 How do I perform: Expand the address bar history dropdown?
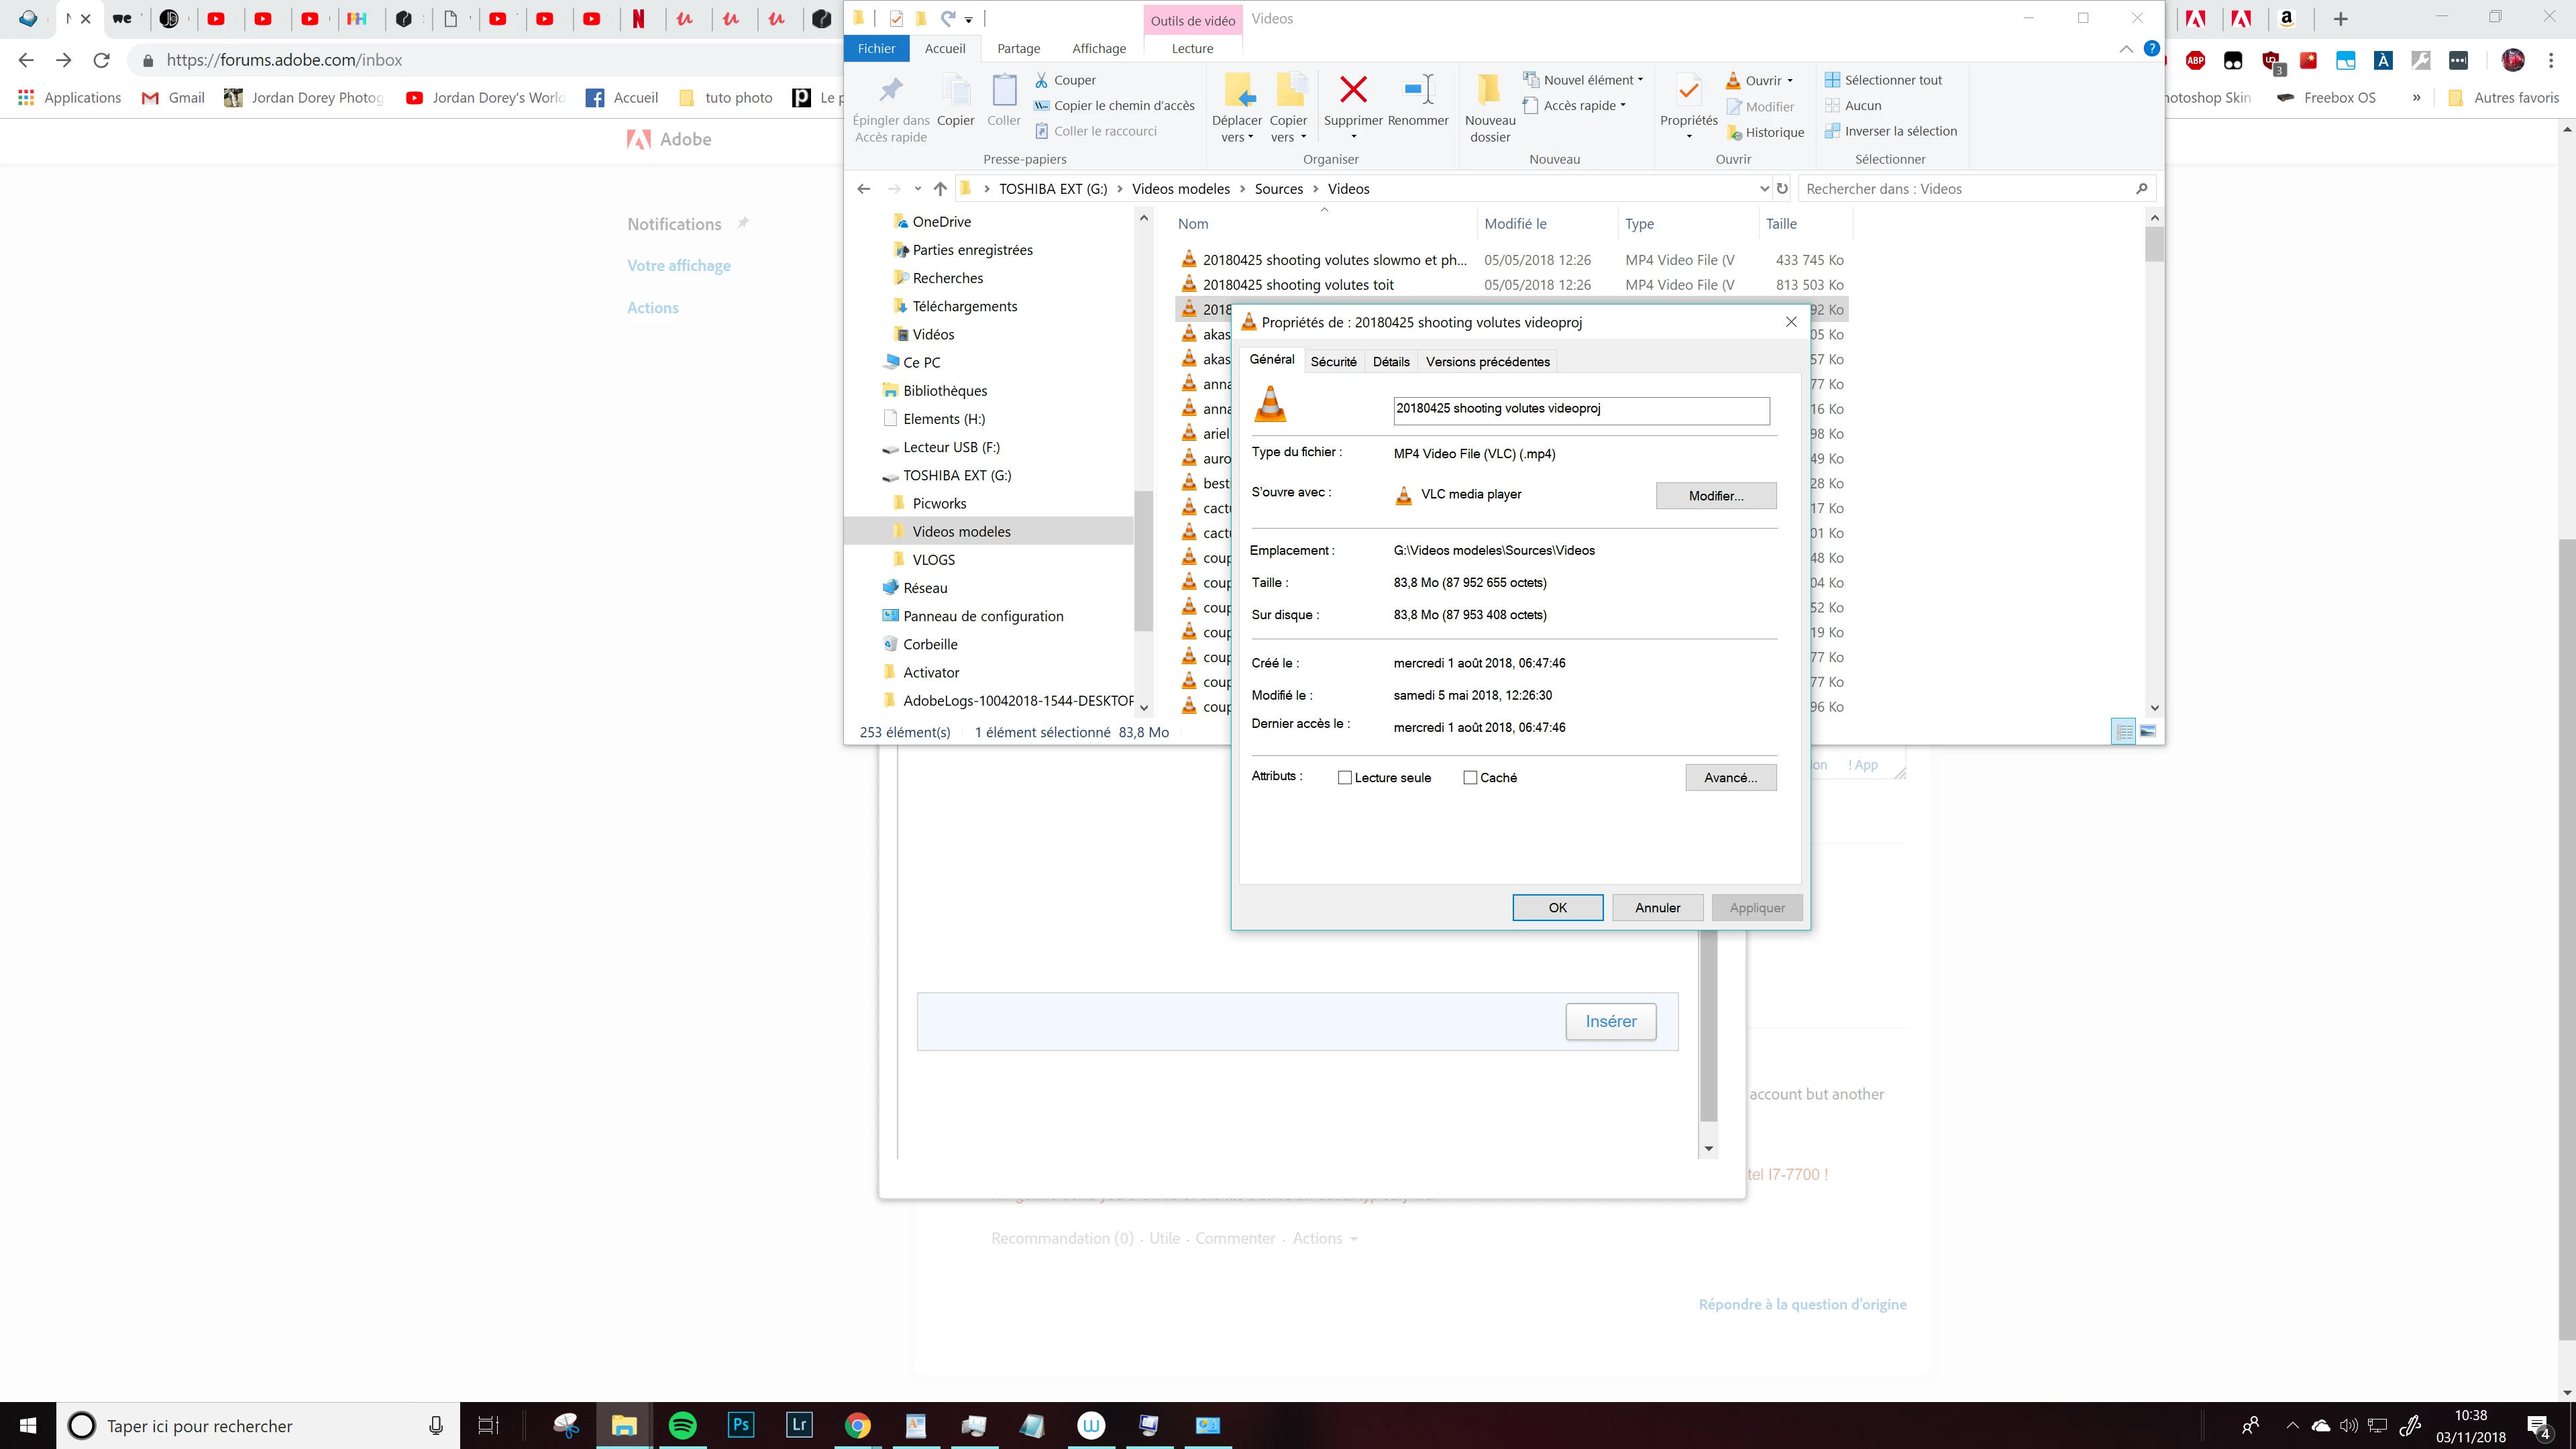coord(1764,189)
